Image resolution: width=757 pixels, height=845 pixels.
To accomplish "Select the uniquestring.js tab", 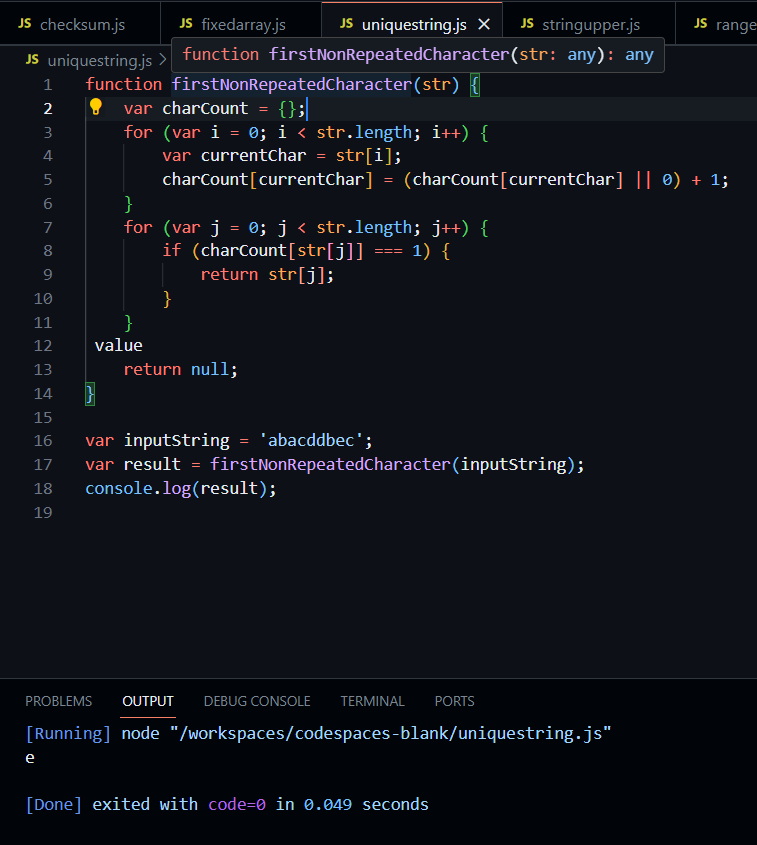I will point(413,24).
